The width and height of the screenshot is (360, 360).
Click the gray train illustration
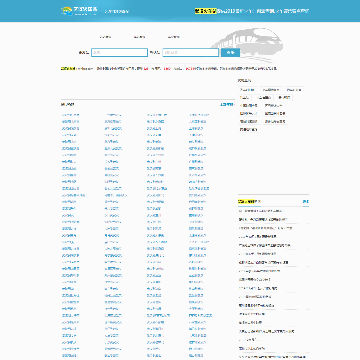point(248,45)
